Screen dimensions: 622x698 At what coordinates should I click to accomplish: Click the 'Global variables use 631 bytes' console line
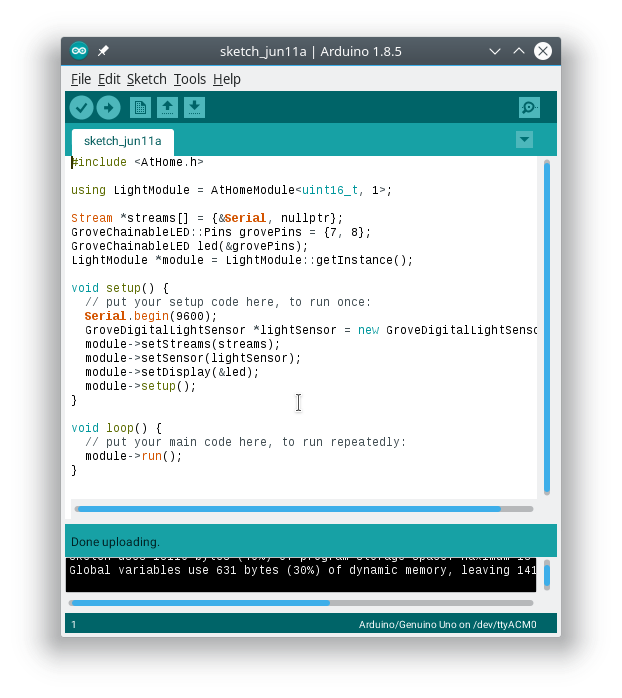click(x=303, y=570)
